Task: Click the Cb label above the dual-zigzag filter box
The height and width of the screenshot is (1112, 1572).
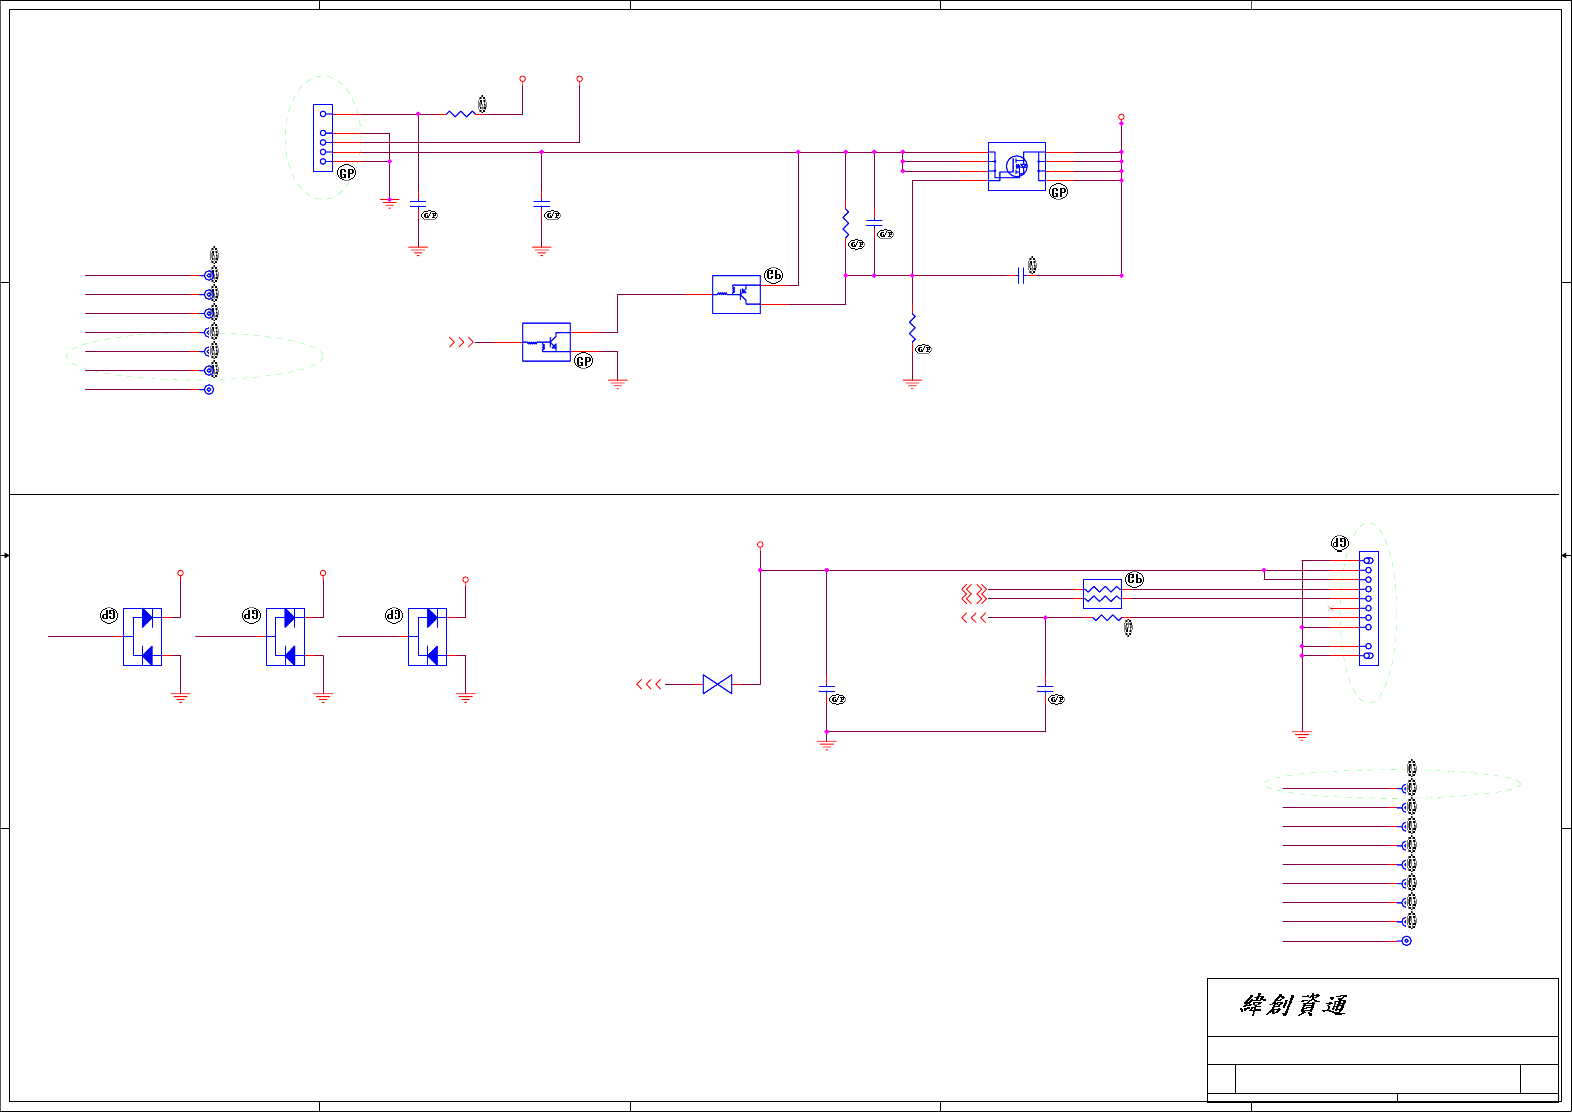Action: click(1134, 579)
